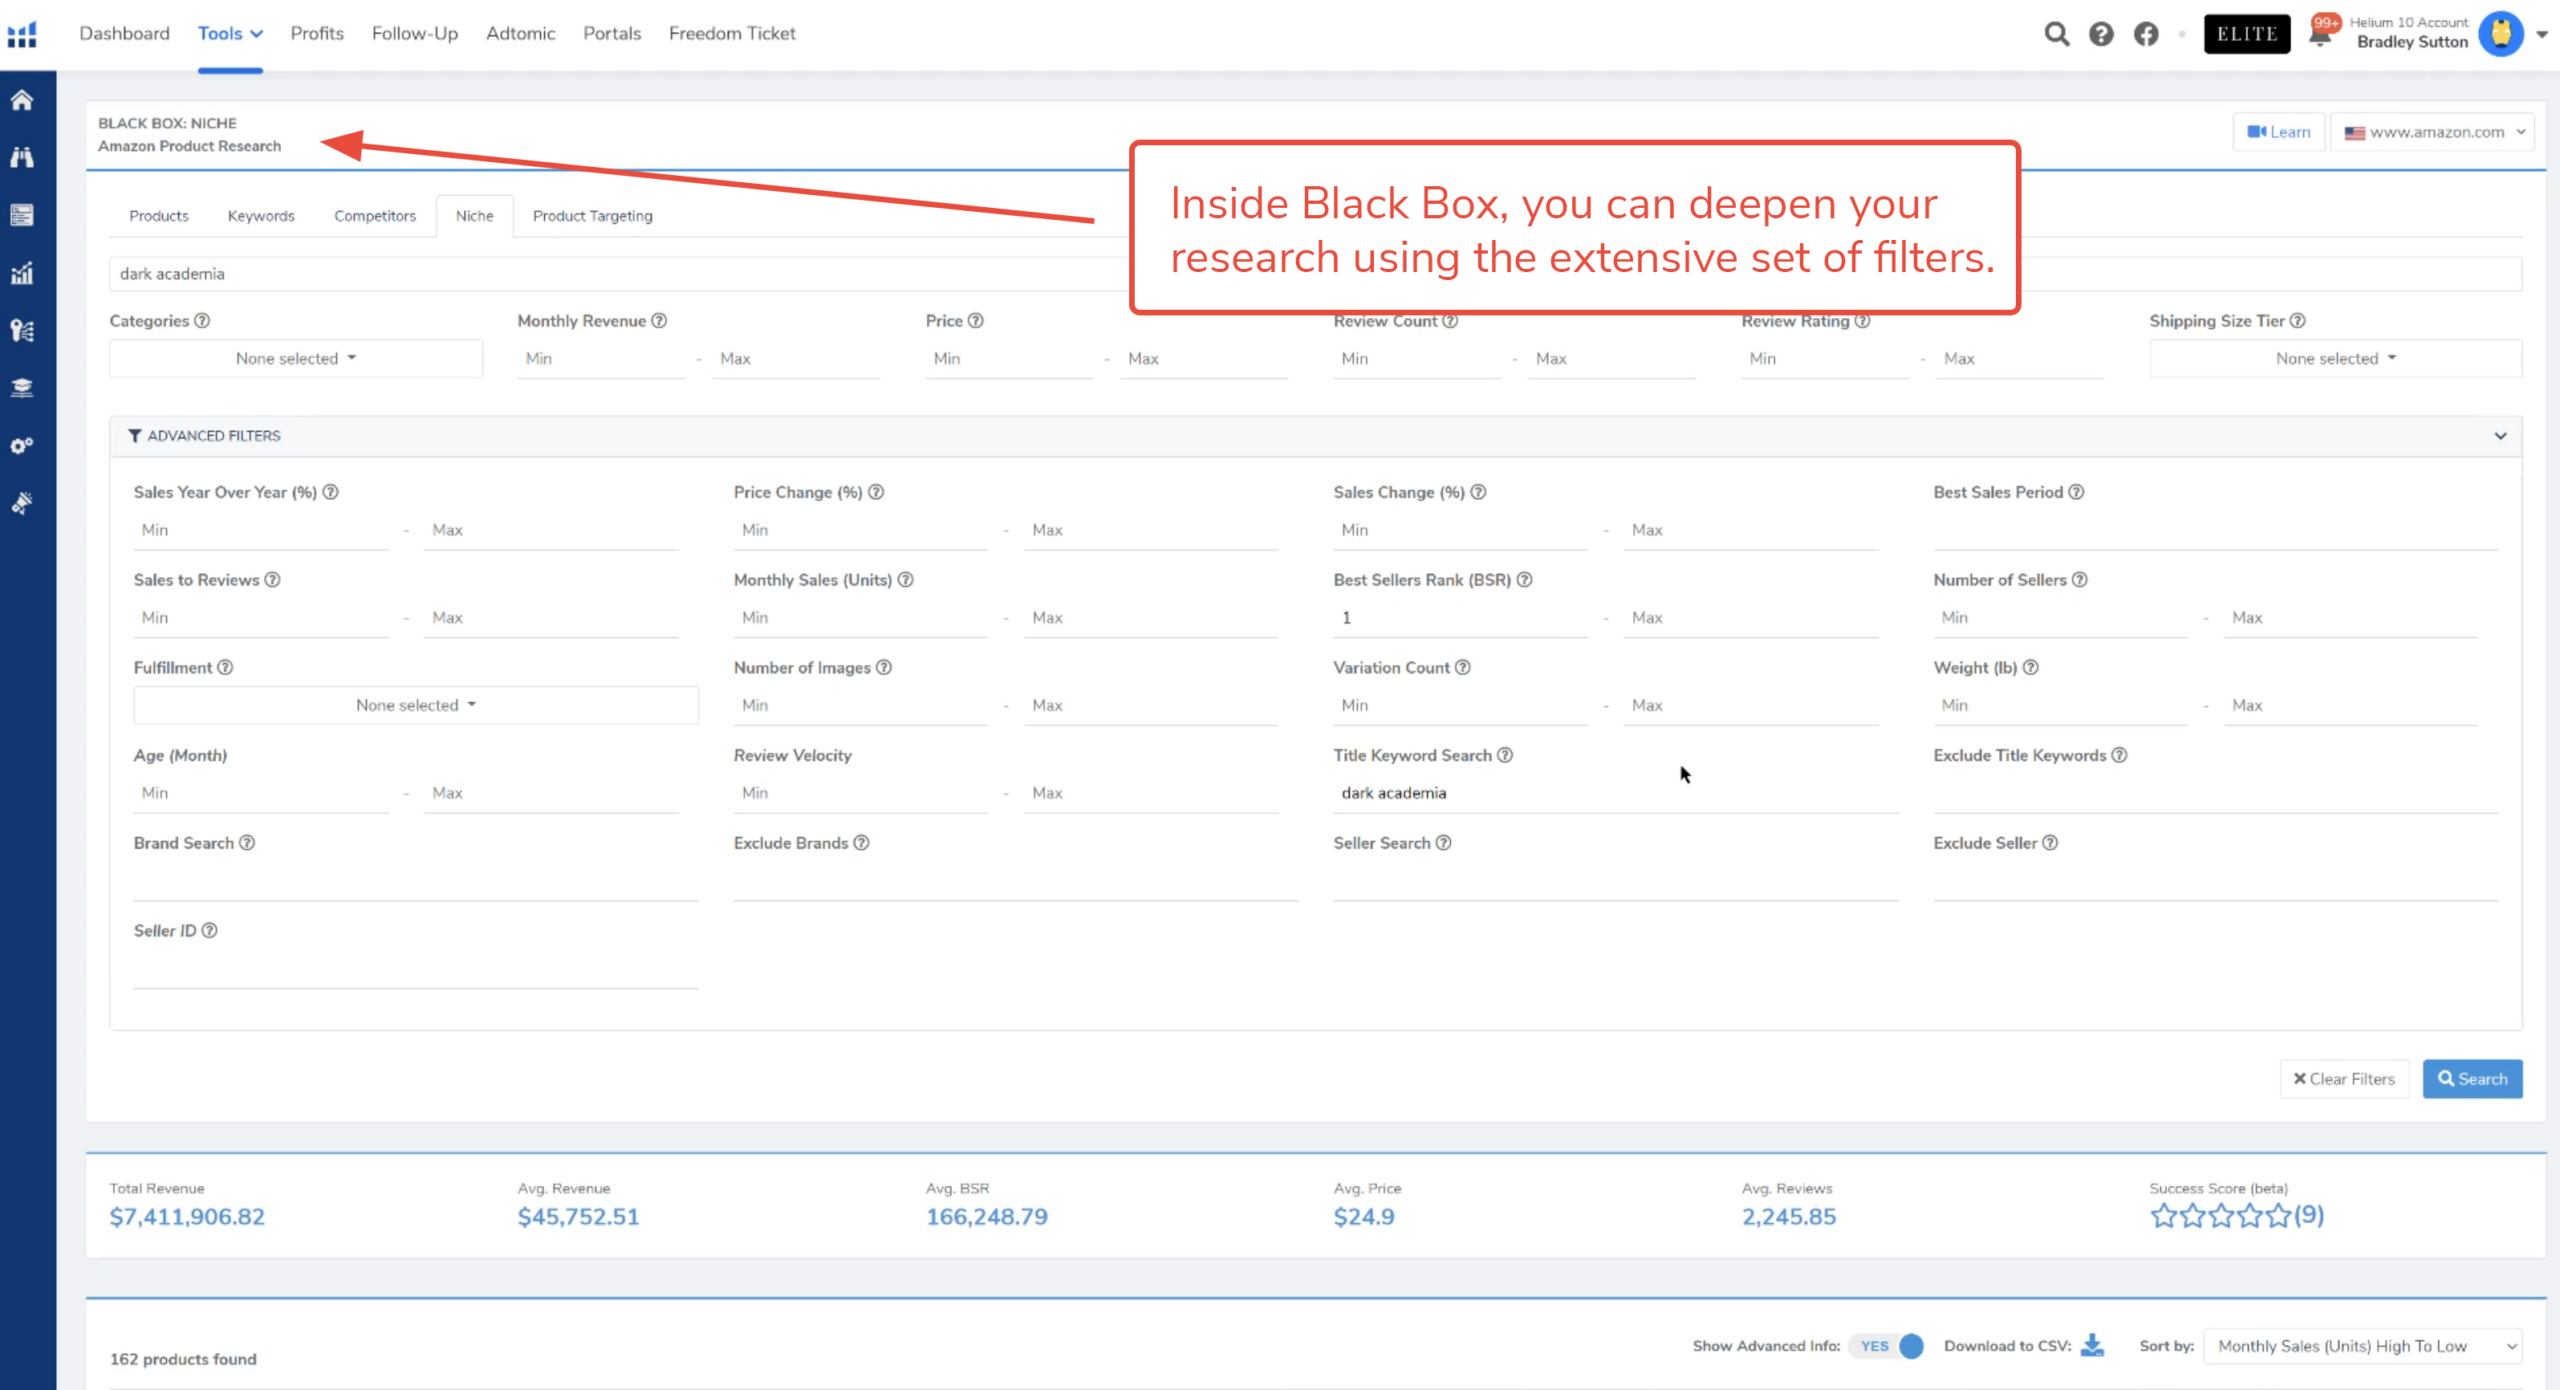Open the Categories dropdown

point(296,359)
